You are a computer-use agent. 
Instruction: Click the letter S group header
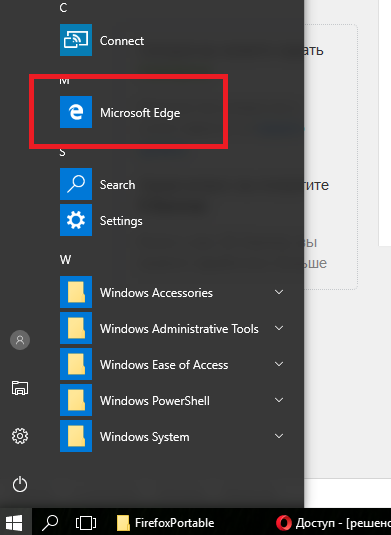coord(62,152)
